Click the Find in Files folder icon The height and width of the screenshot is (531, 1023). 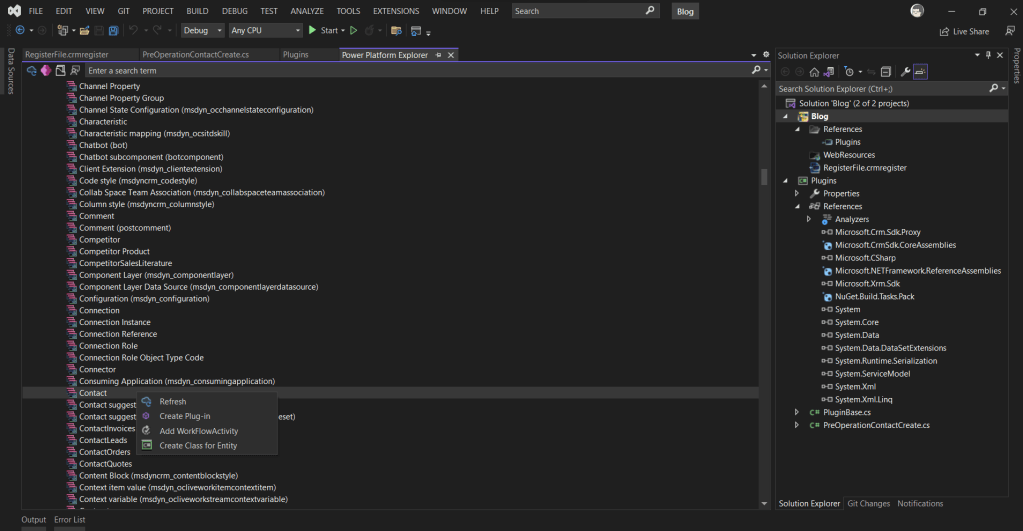coord(396,31)
